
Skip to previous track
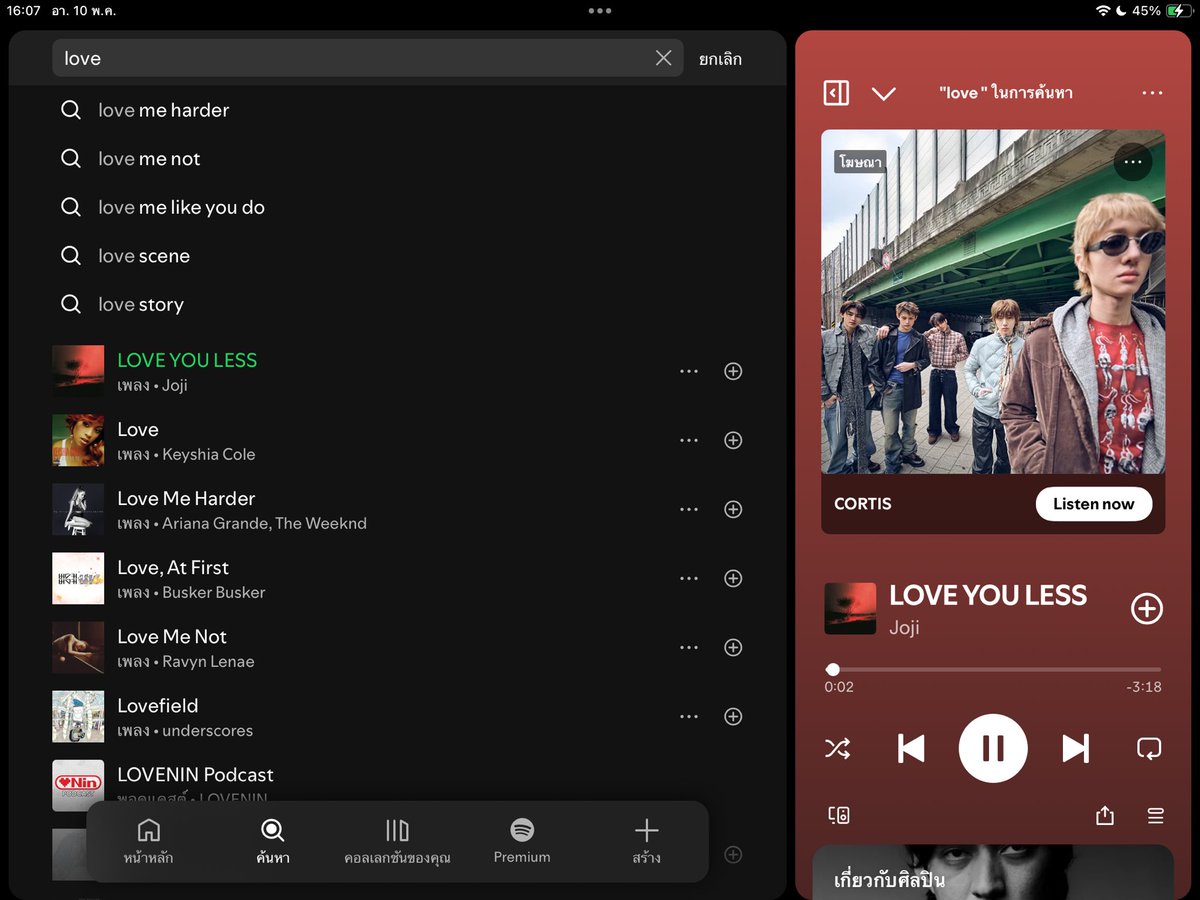pos(911,748)
